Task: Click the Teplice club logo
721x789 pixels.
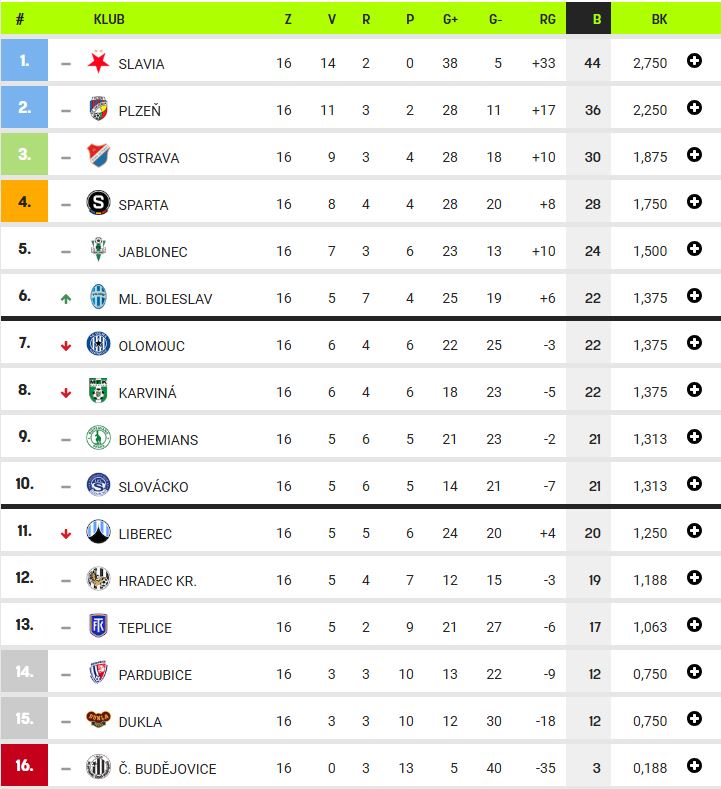Action: [x=98, y=625]
